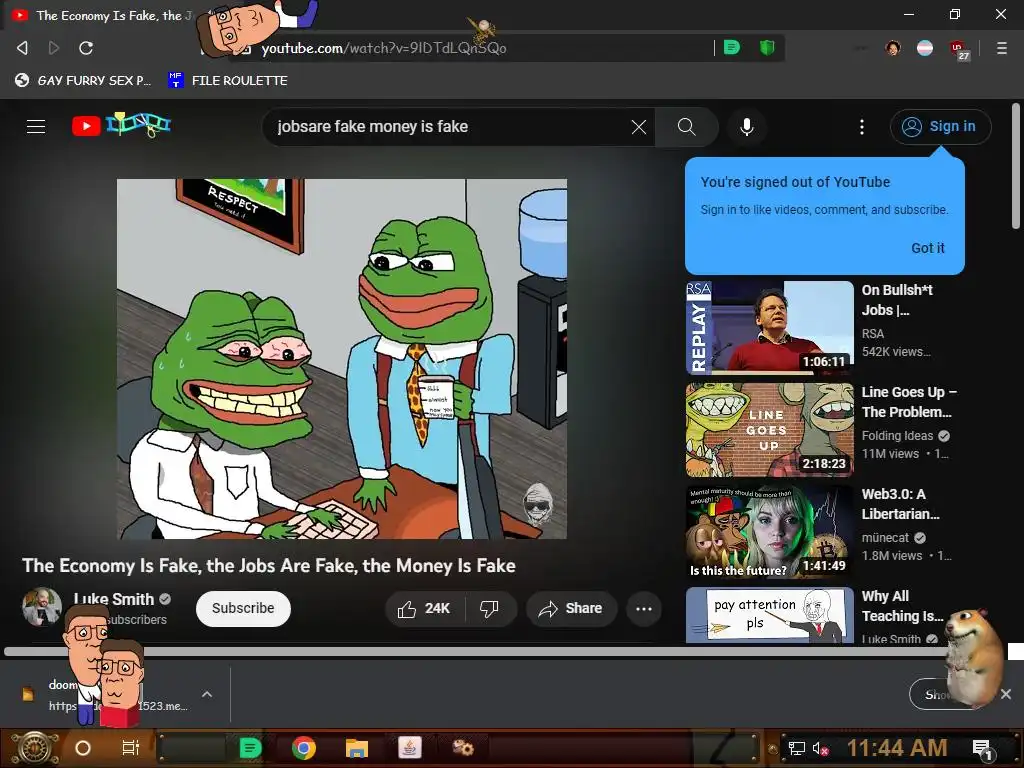
Task: Click the steampunk Start button on taskbar
Action: (x=34, y=748)
